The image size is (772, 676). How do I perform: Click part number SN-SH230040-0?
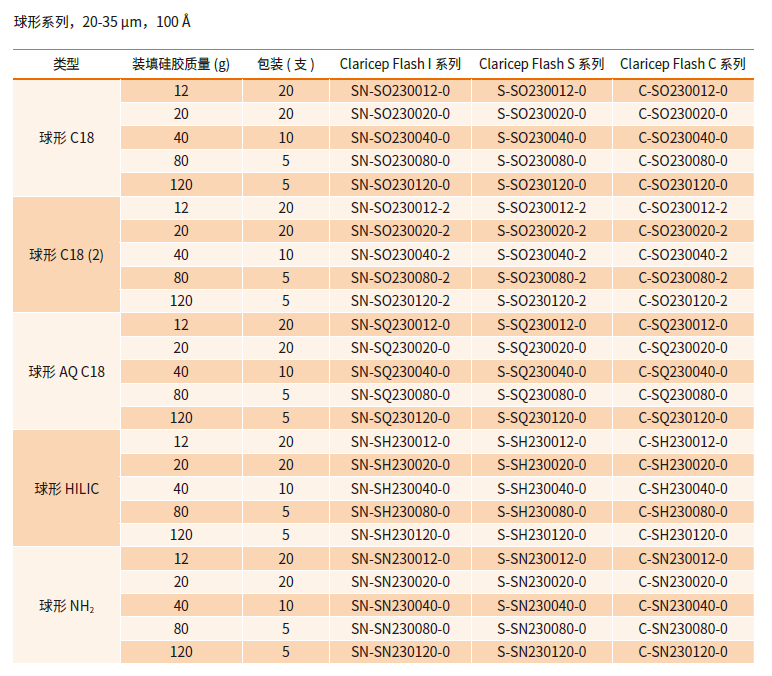400,488
